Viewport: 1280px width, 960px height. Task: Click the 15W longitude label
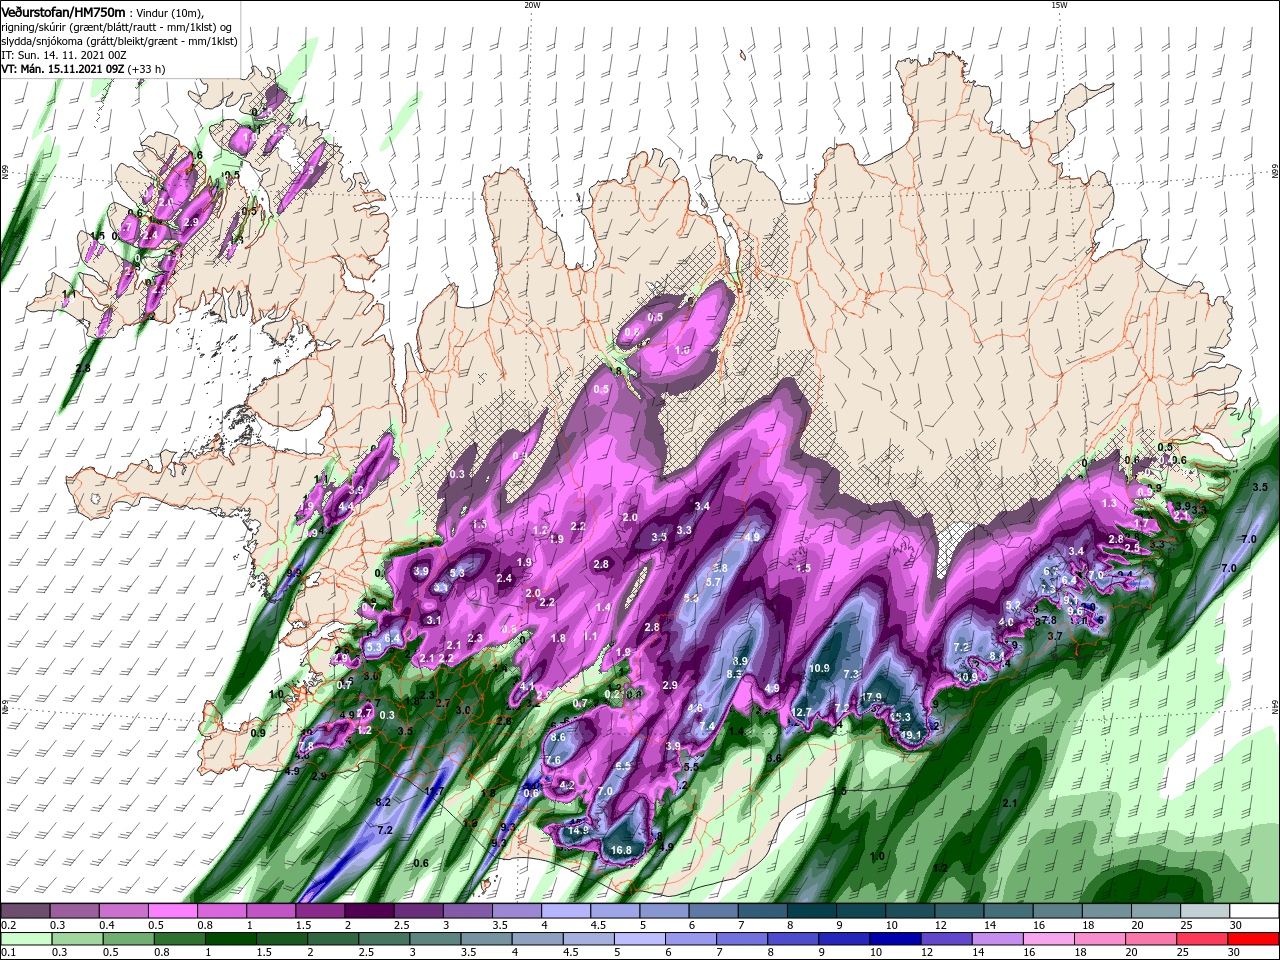click(1059, 5)
